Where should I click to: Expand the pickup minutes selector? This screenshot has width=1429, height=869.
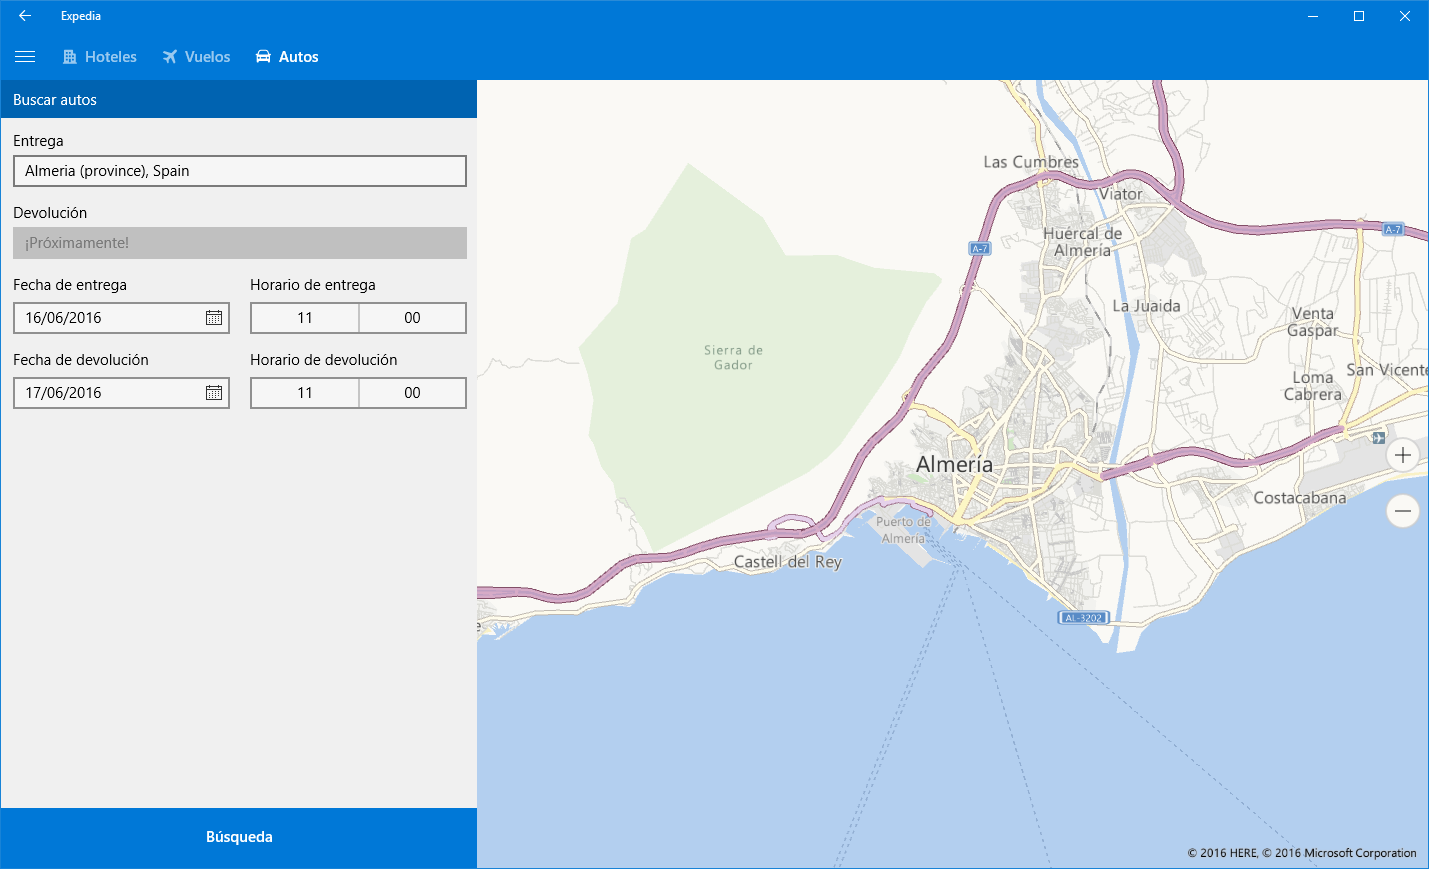coord(412,318)
